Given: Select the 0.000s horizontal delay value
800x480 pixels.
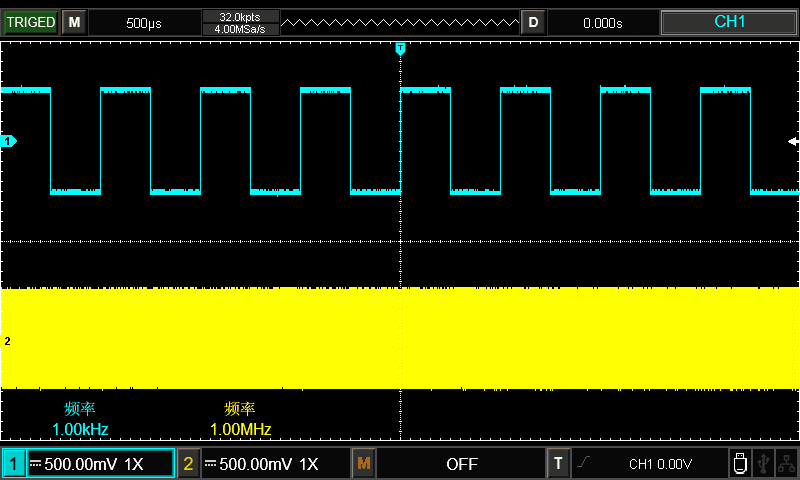Looking at the screenshot, I should (x=602, y=22).
